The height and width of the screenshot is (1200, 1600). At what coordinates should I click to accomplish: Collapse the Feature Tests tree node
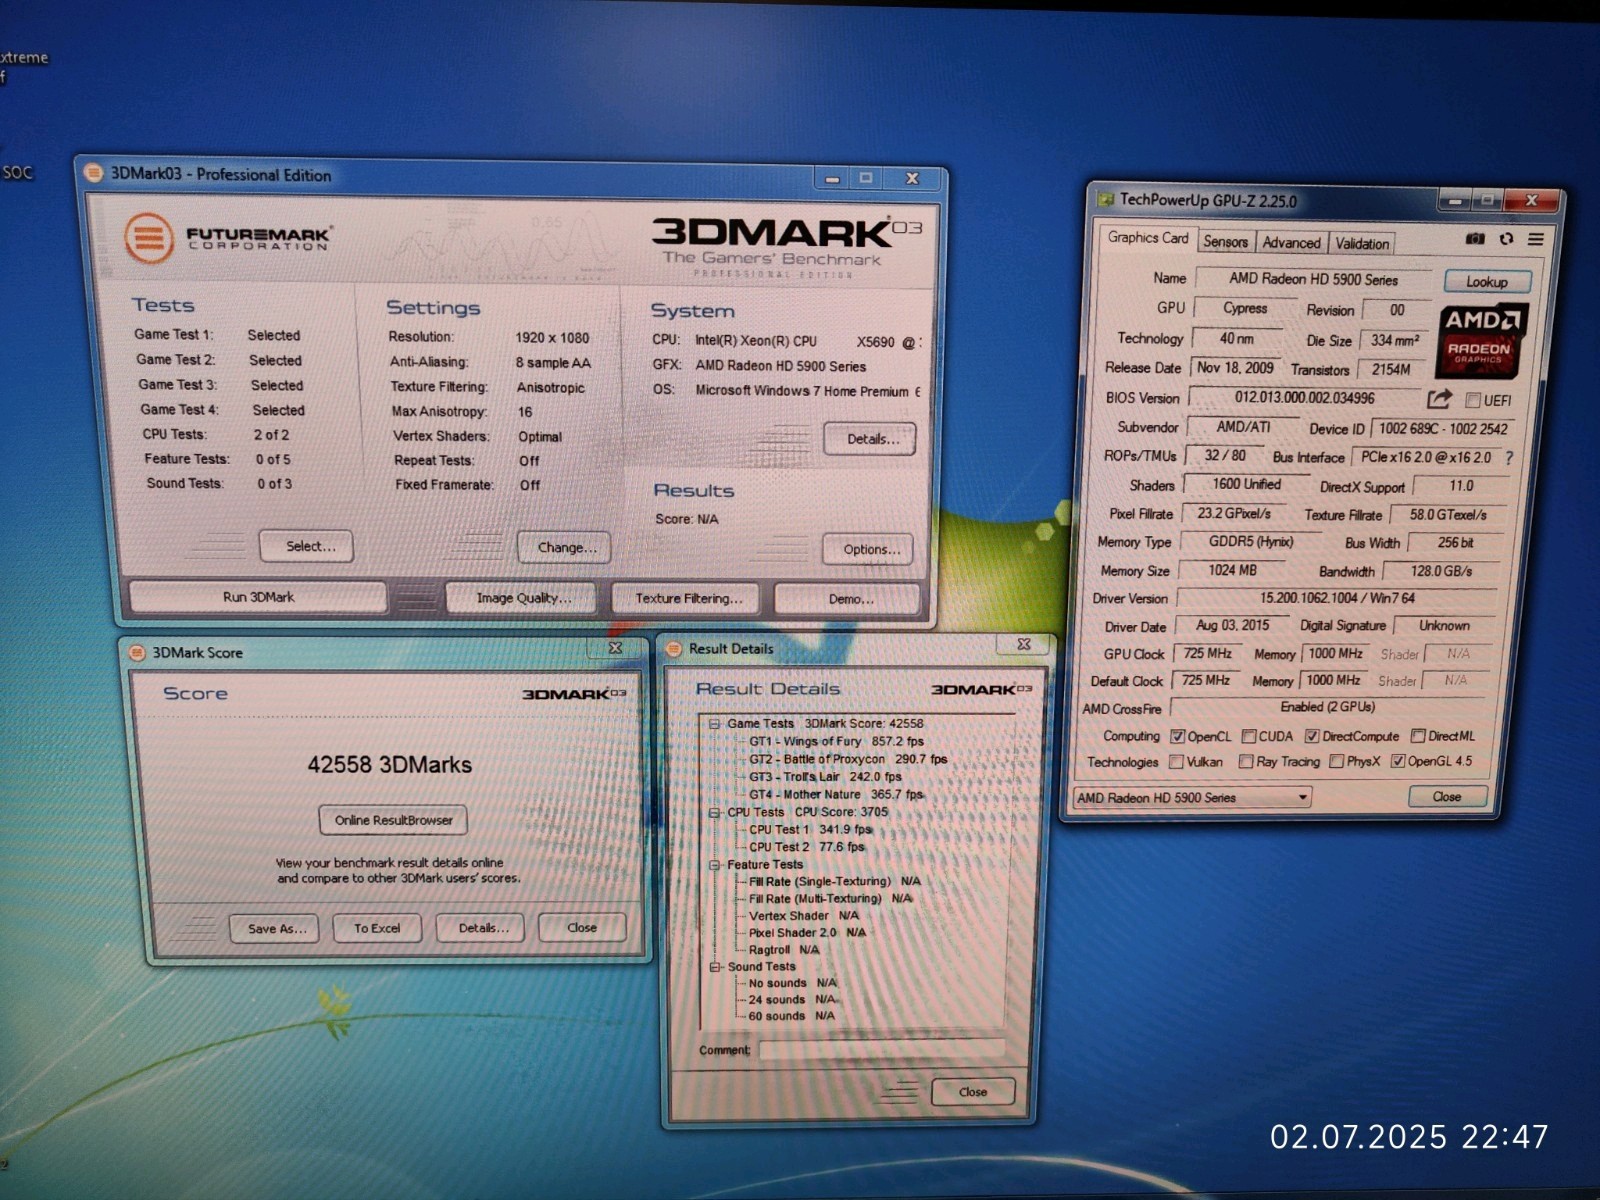(714, 865)
